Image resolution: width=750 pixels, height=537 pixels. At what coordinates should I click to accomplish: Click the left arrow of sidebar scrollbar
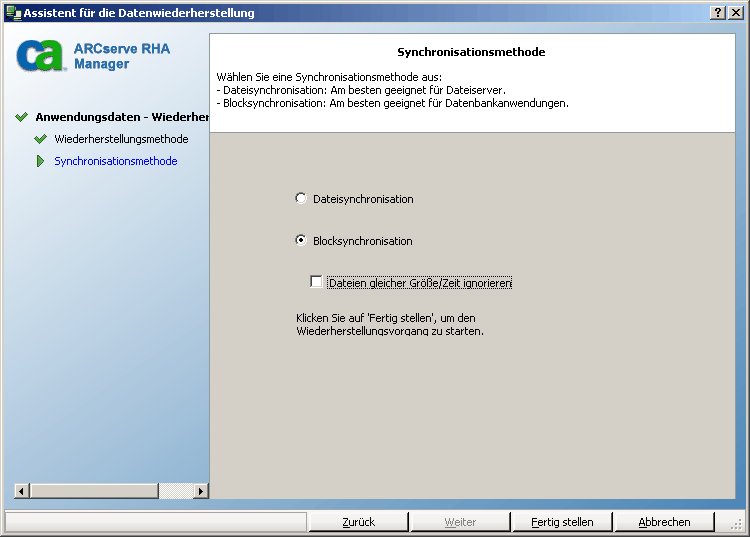click(x=22, y=491)
